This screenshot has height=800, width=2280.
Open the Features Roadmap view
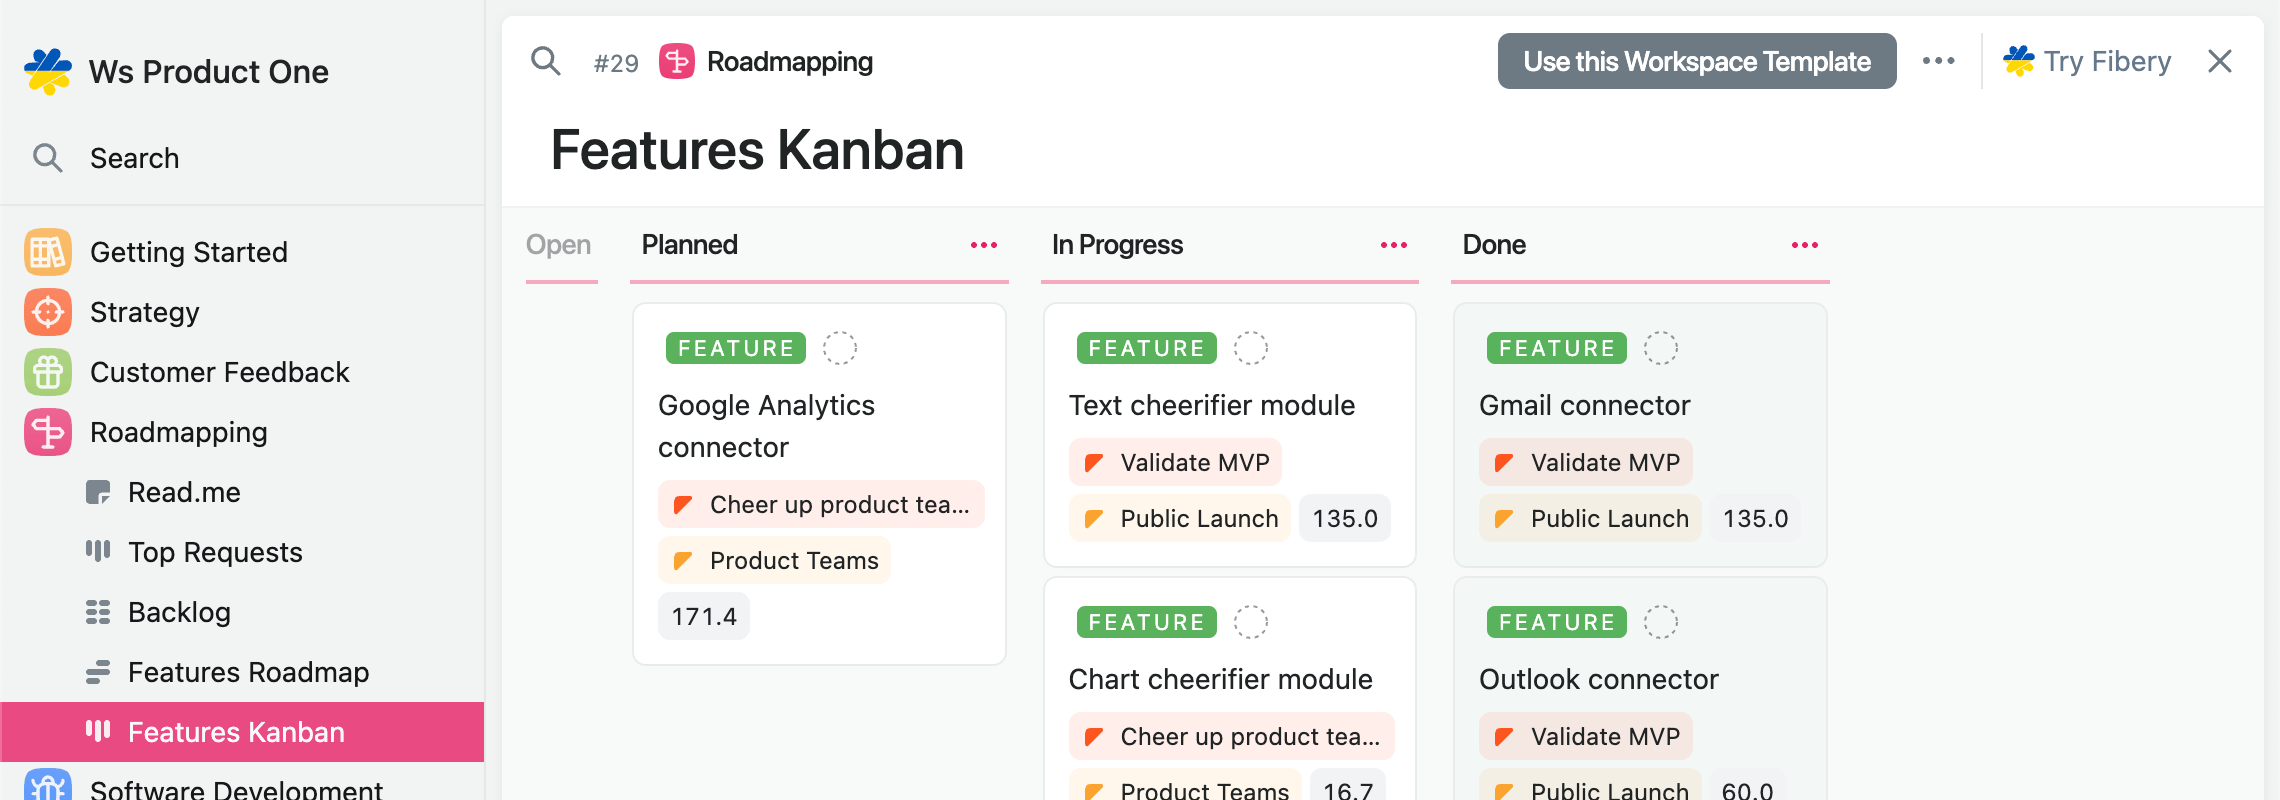coord(242,672)
